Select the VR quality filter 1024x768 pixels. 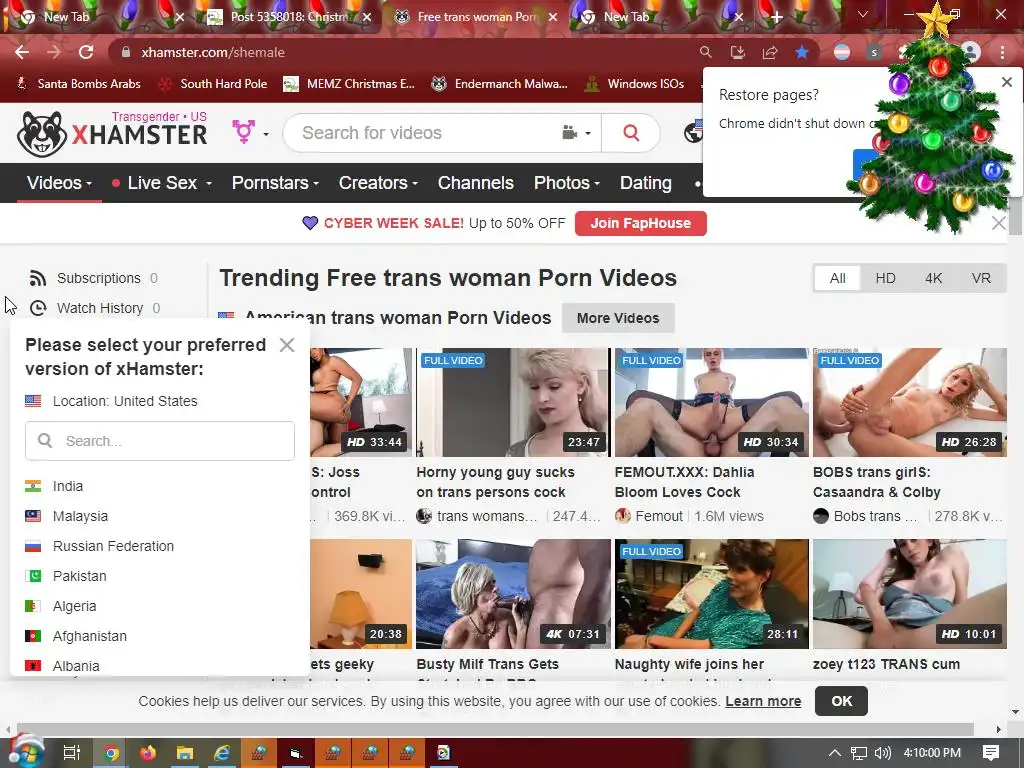coord(981,278)
